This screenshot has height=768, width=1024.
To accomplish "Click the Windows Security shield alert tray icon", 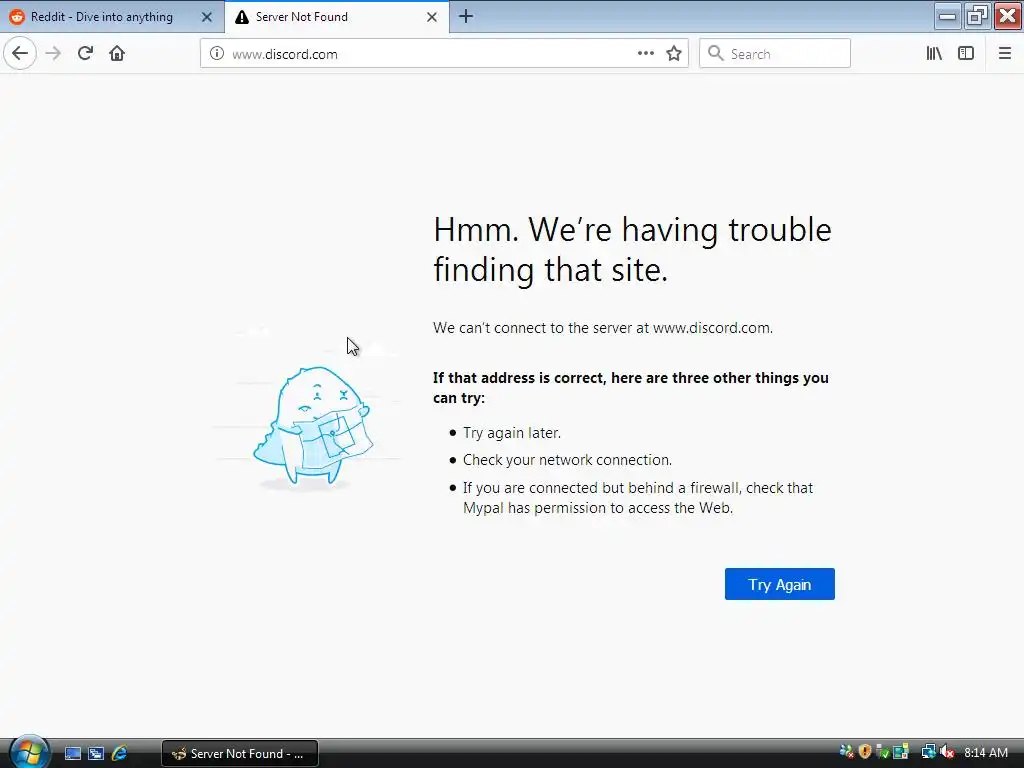I will (x=865, y=752).
